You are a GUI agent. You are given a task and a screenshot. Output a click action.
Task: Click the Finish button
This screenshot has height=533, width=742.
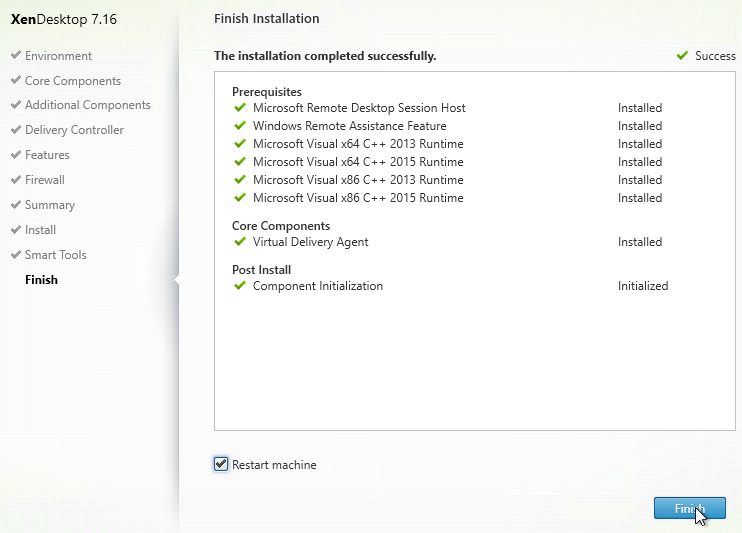(689, 509)
